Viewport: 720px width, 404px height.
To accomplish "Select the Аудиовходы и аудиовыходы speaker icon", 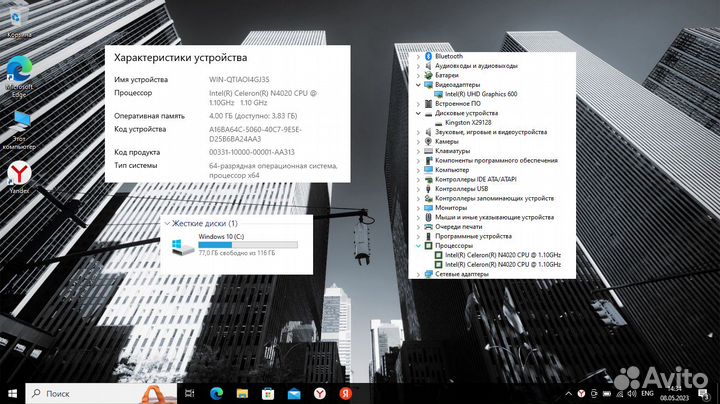I will tap(428, 66).
